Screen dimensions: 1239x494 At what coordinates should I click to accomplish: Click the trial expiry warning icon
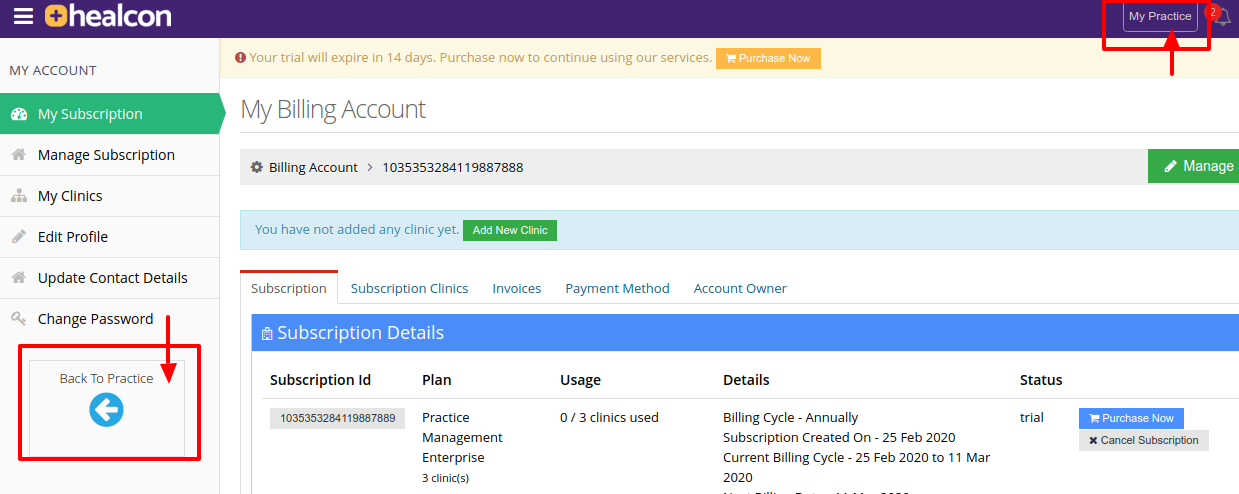point(240,58)
